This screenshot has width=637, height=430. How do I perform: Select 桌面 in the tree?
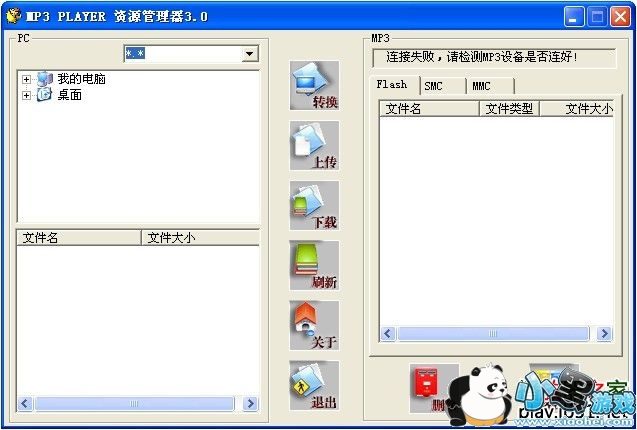point(69,95)
